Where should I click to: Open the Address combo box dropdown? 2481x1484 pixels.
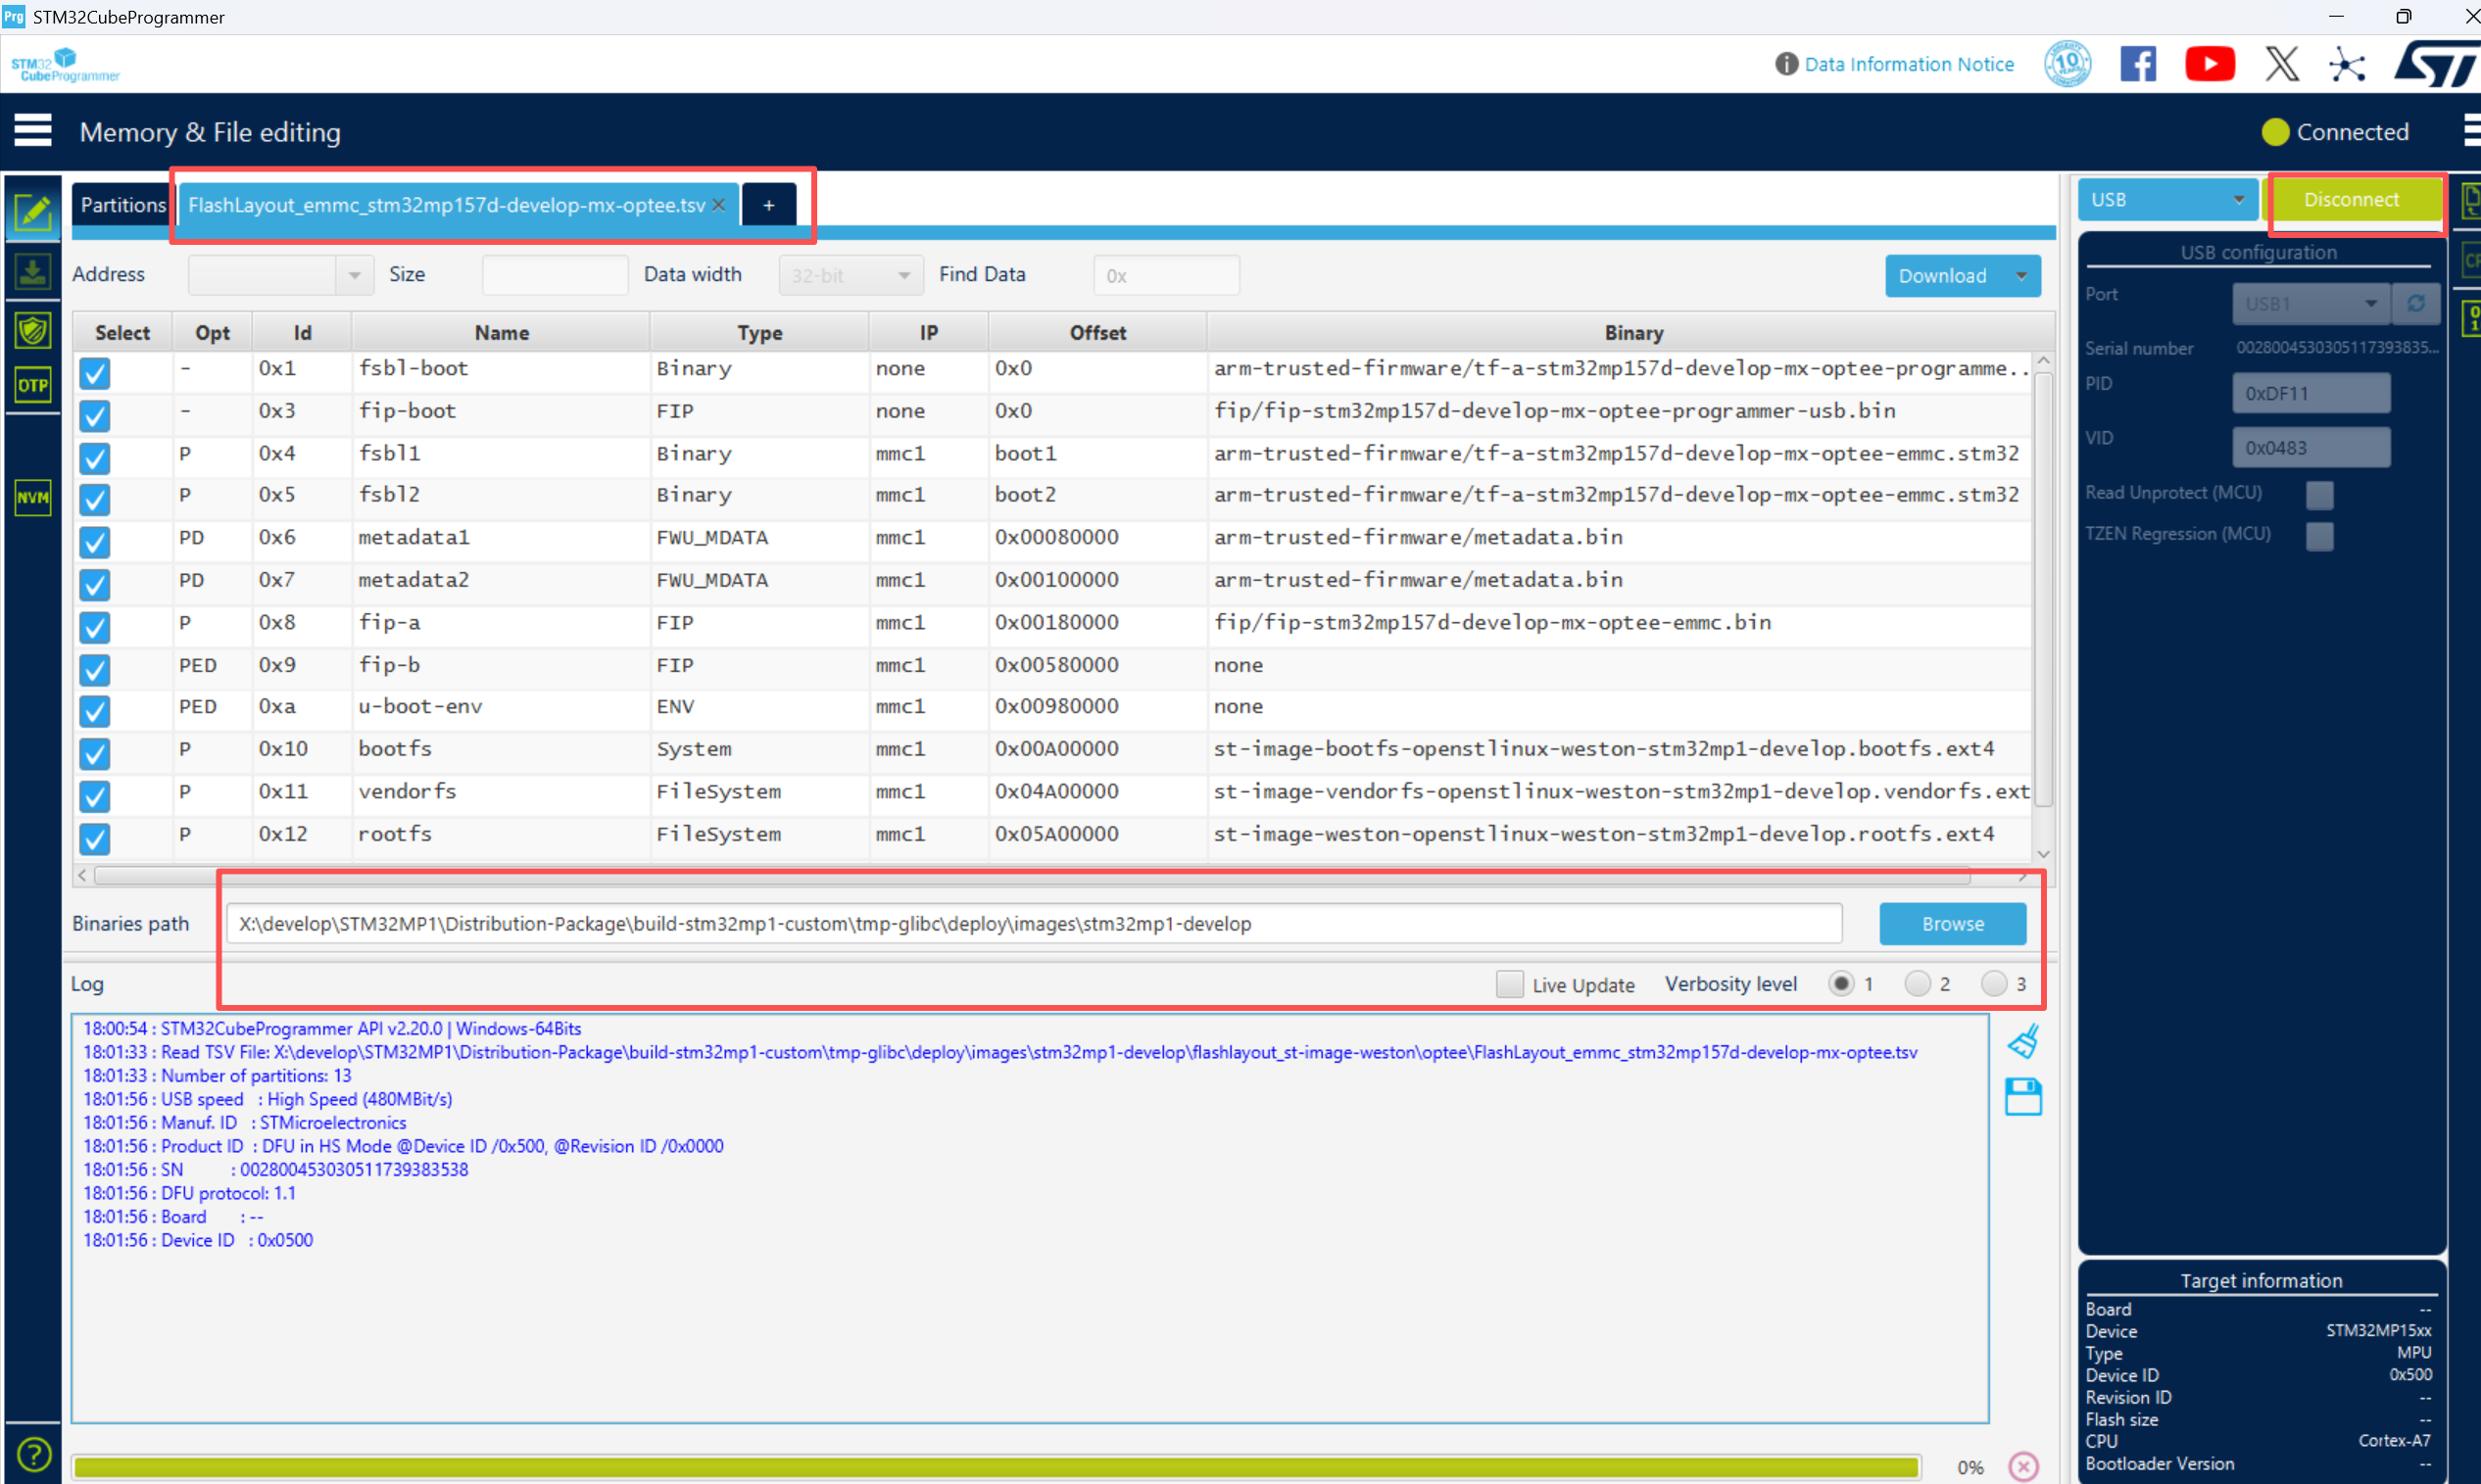[x=354, y=275]
